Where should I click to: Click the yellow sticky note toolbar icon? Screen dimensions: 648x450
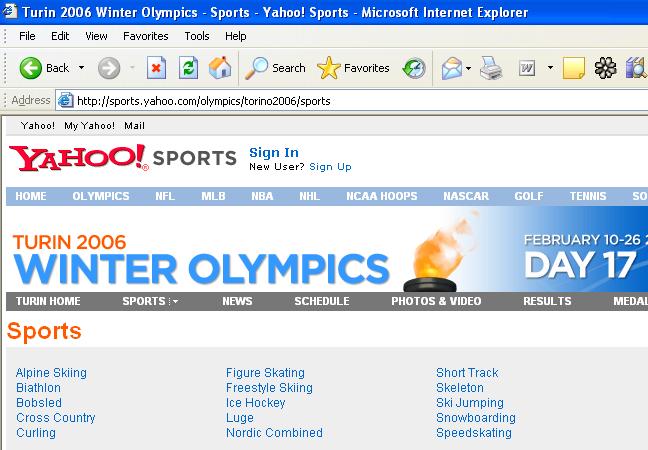[574, 68]
